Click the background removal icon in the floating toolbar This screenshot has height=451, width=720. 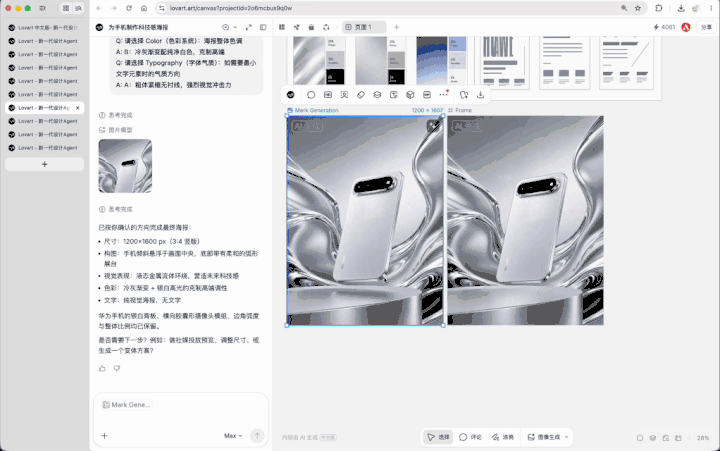(344, 95)
